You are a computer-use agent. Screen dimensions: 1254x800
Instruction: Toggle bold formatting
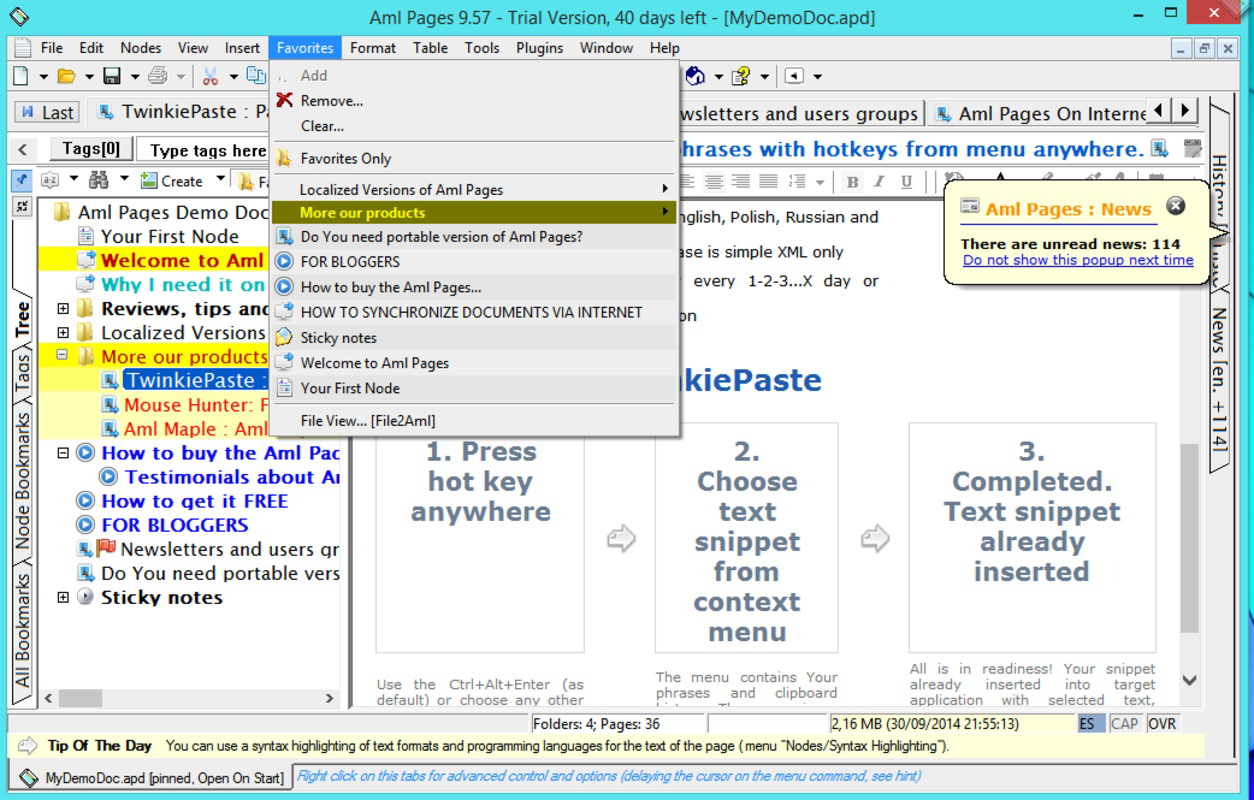click(x=850, y=182)
